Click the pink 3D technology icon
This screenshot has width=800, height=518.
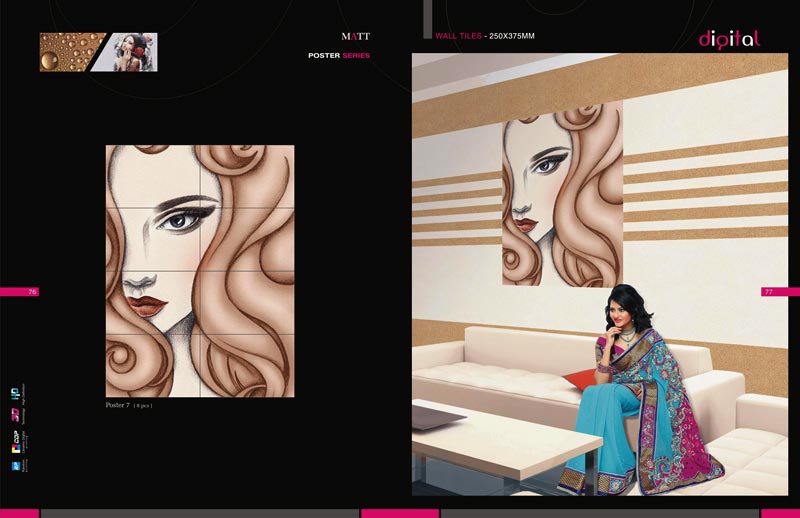pos(16,412)
